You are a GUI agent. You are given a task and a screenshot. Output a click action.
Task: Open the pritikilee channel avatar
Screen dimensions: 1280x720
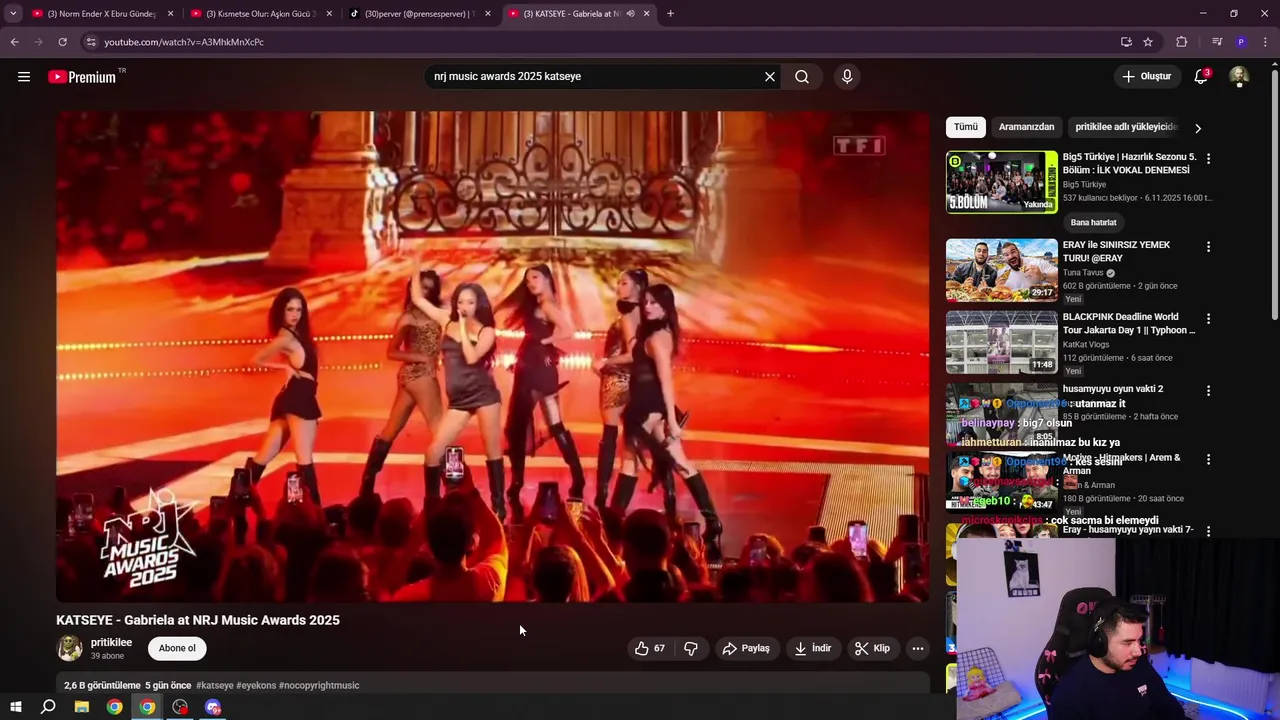[x=70, y=648]
